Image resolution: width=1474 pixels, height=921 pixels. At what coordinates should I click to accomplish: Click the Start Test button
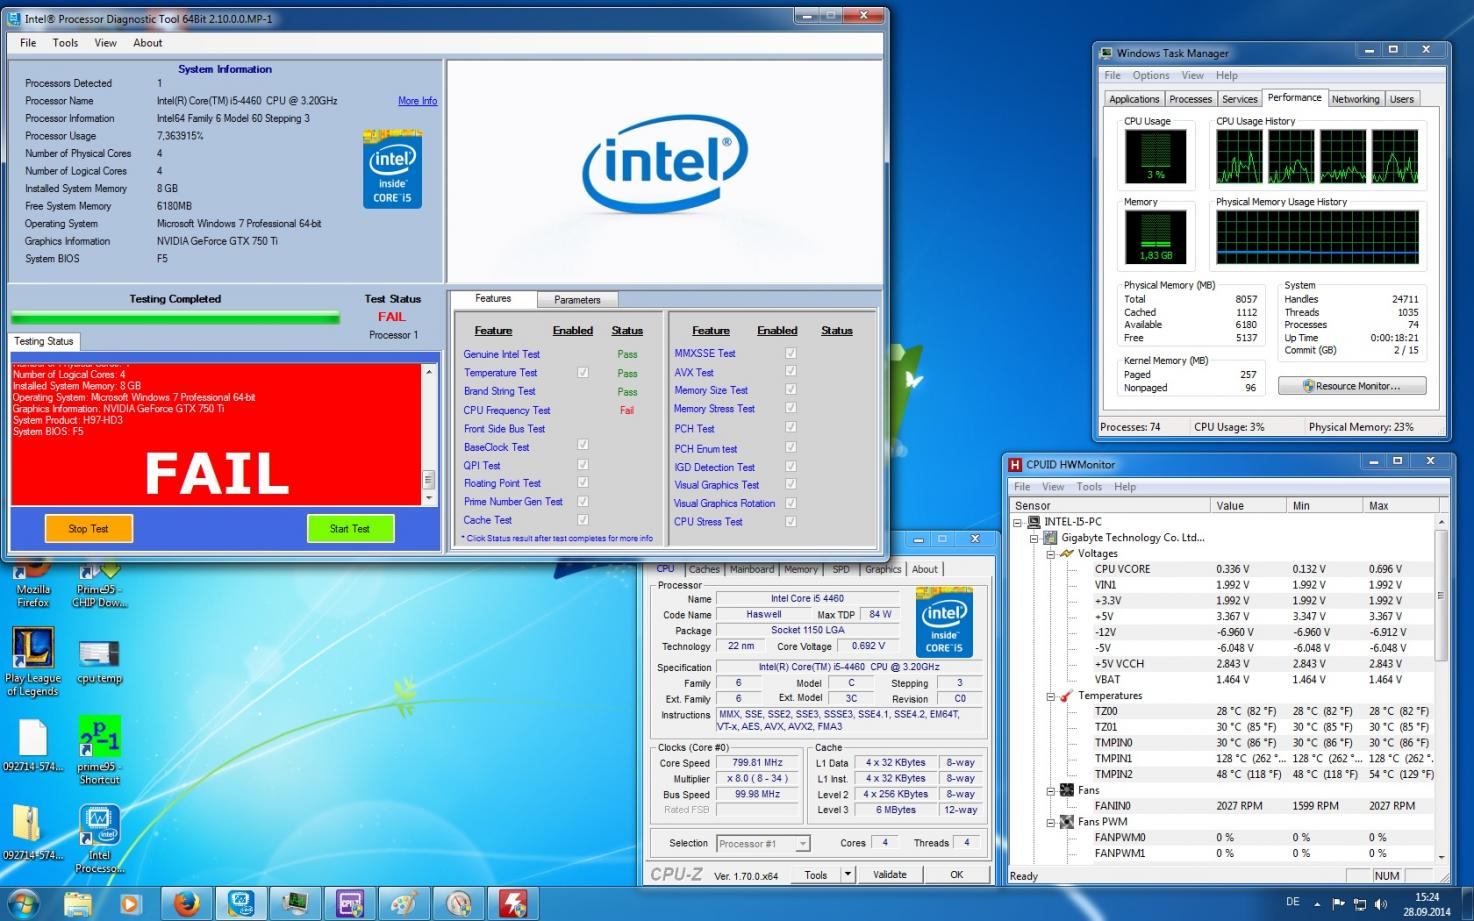pos(350,528)
